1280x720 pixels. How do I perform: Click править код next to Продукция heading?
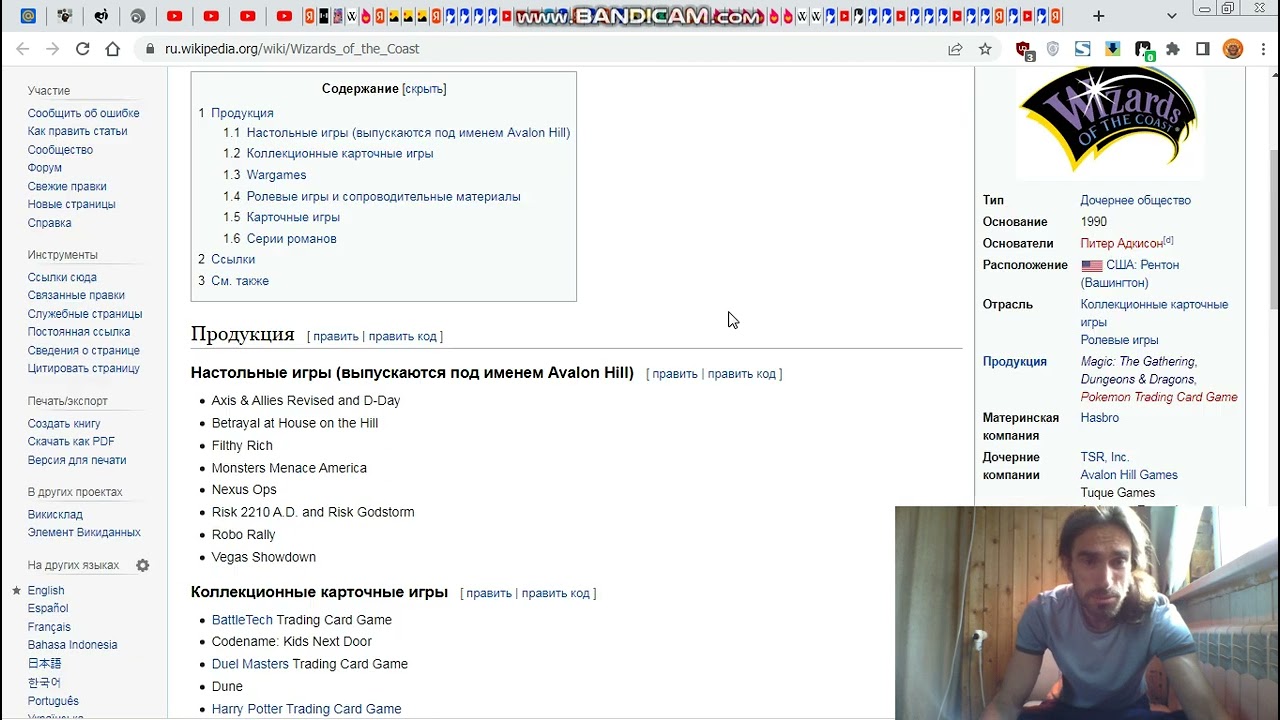pos(403,337)
